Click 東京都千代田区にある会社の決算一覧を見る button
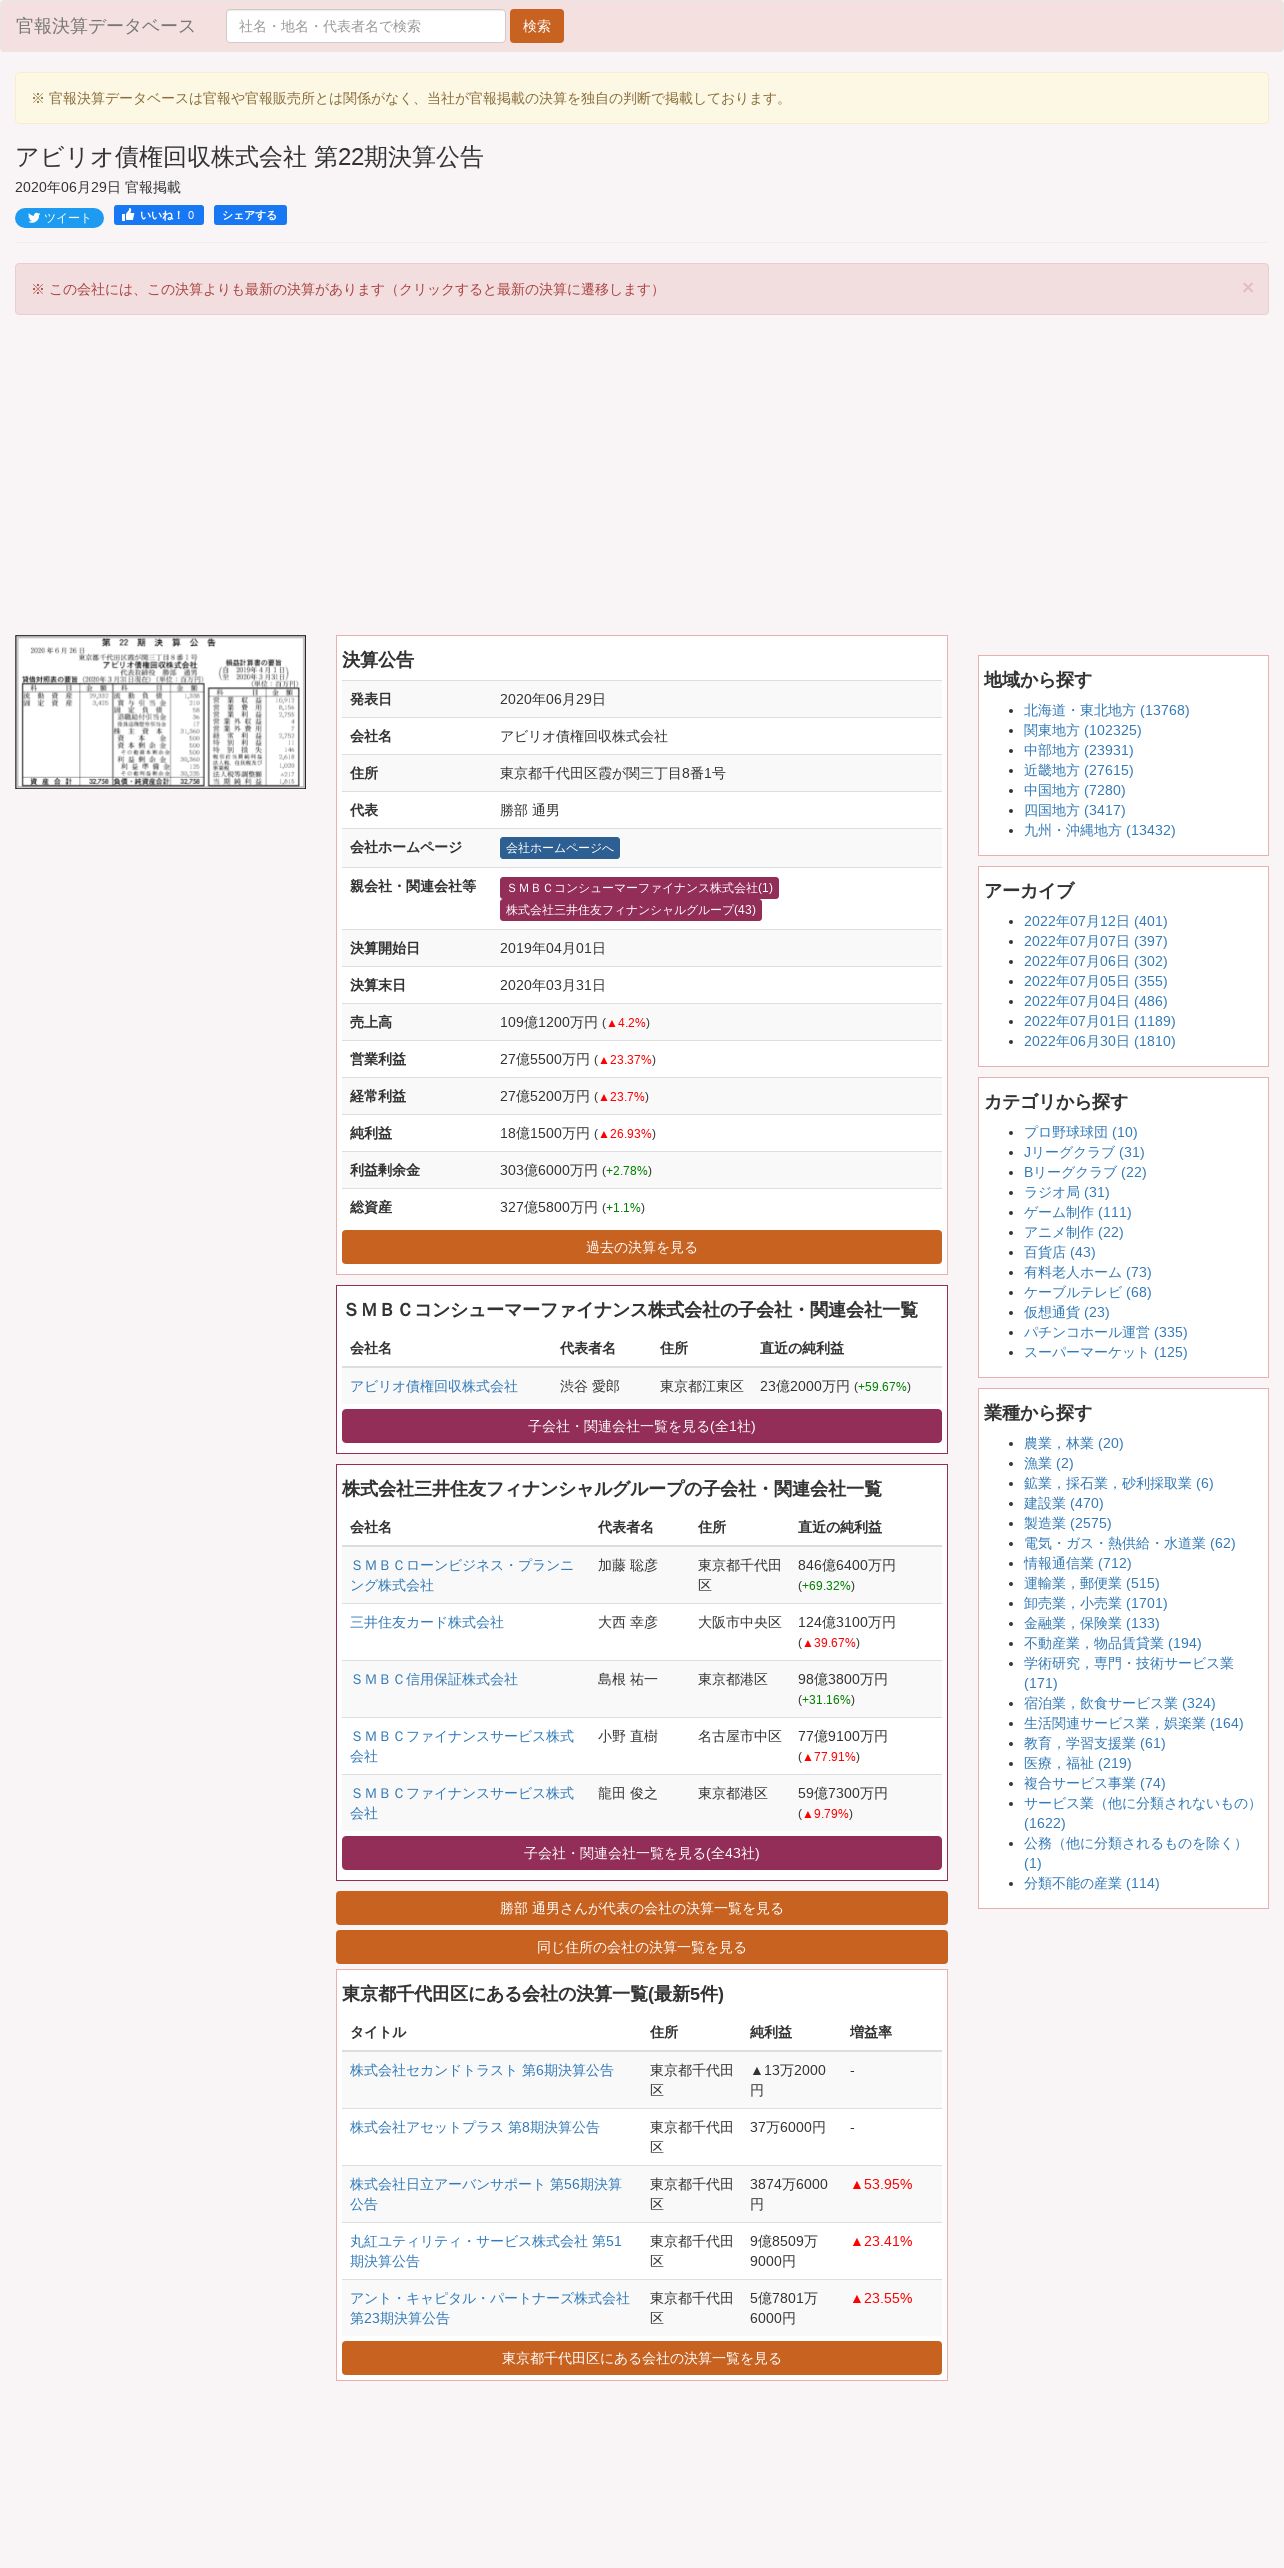Viewport: 1284px width, 2568px height. (x=642, y=2358)
